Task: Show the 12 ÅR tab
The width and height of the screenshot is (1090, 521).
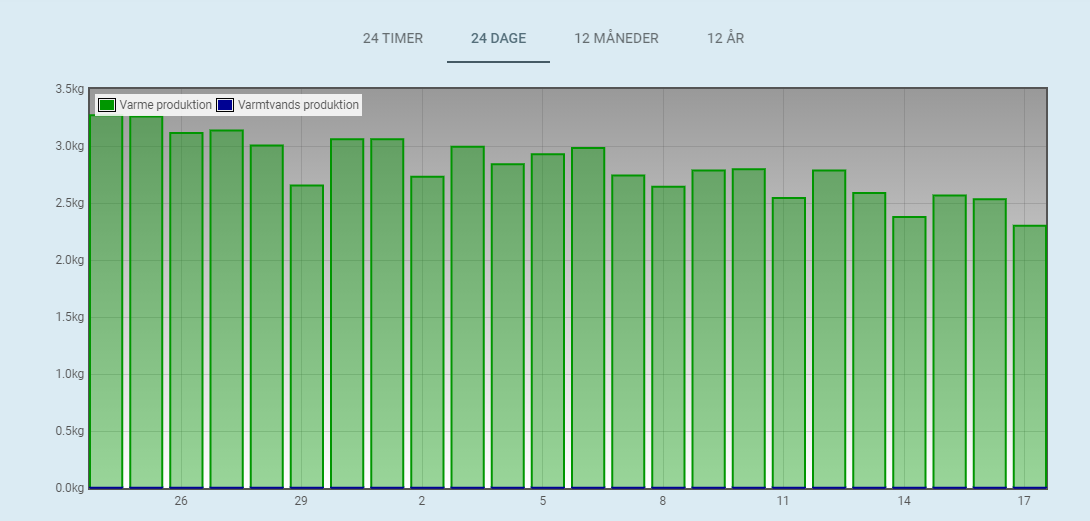Action: pos(726,38)
